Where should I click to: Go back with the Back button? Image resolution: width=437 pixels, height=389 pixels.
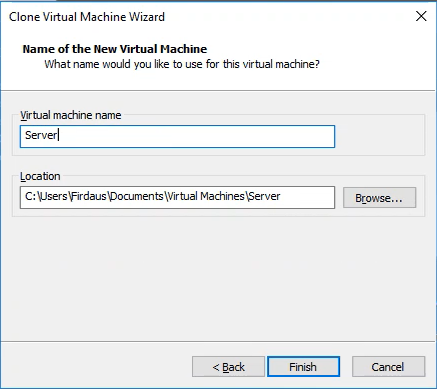tap(228, 367)
